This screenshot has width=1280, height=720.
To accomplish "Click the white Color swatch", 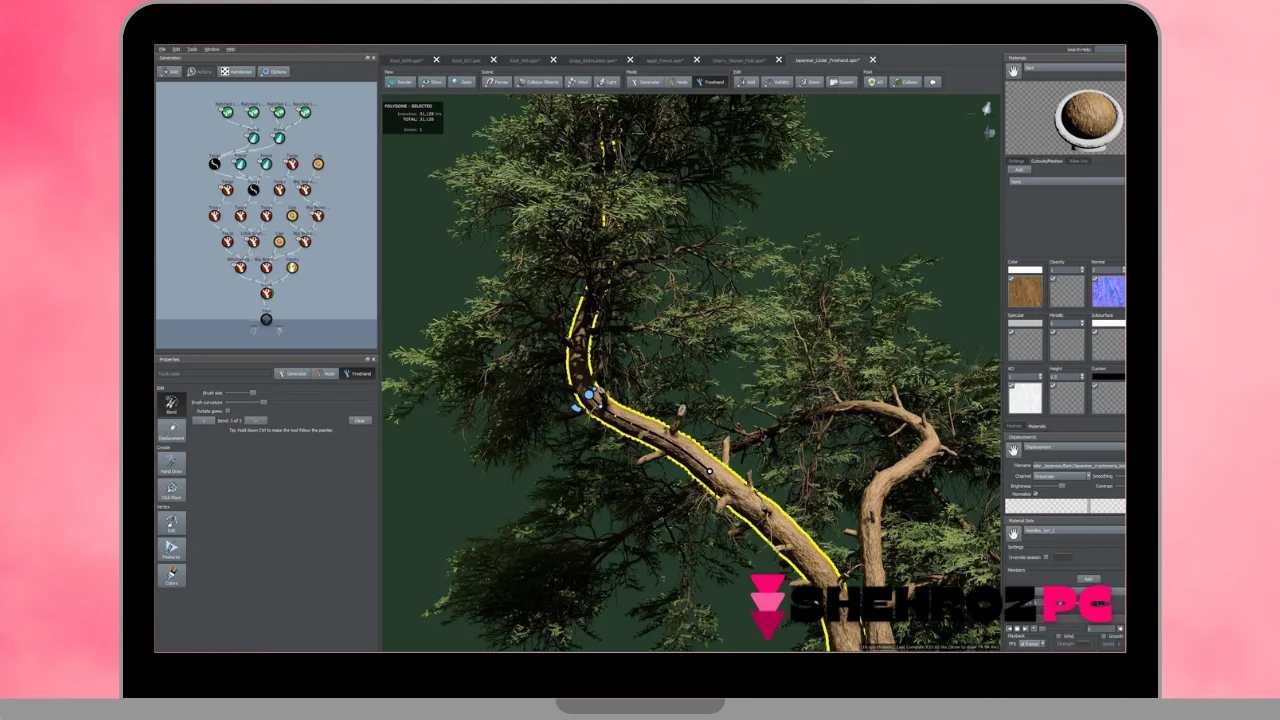I will (1025, 270).
